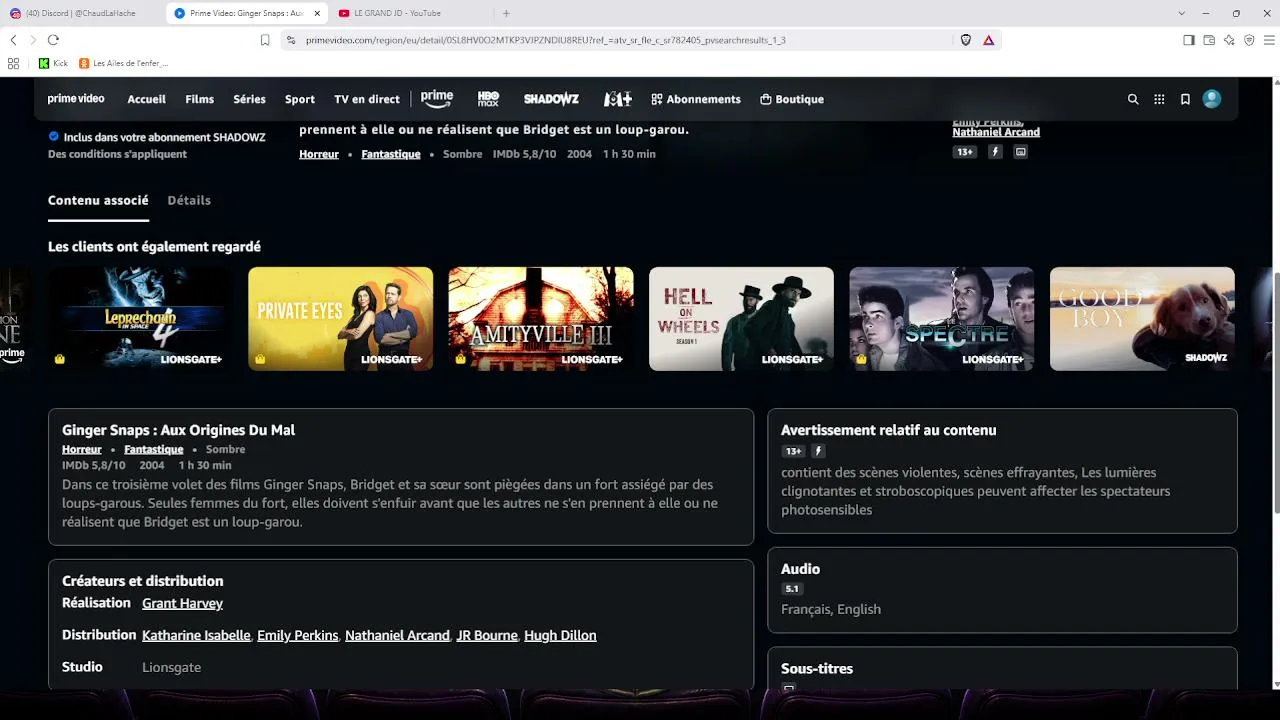Image resolution: width=1280 pixels, height=720 pixels.
Task: Open the Spectre thumbnail
Action: click(x=942, y=319)
